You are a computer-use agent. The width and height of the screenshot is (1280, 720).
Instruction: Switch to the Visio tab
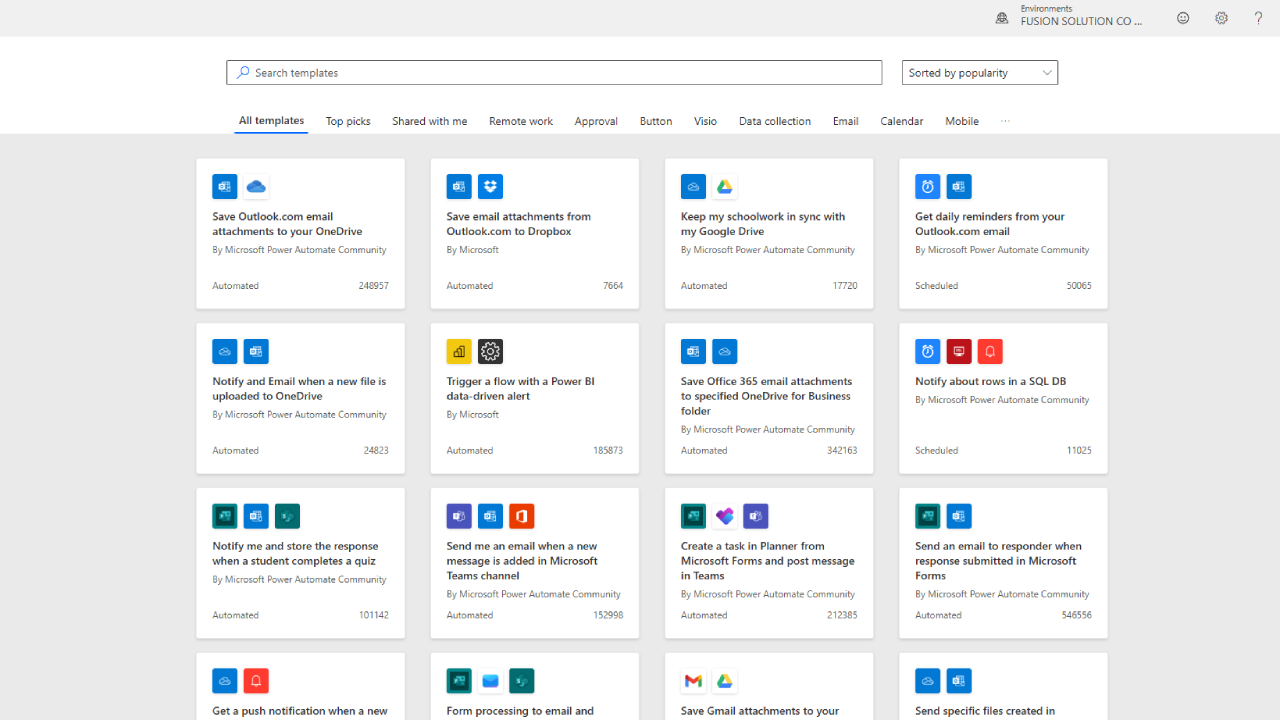point(705,121)
